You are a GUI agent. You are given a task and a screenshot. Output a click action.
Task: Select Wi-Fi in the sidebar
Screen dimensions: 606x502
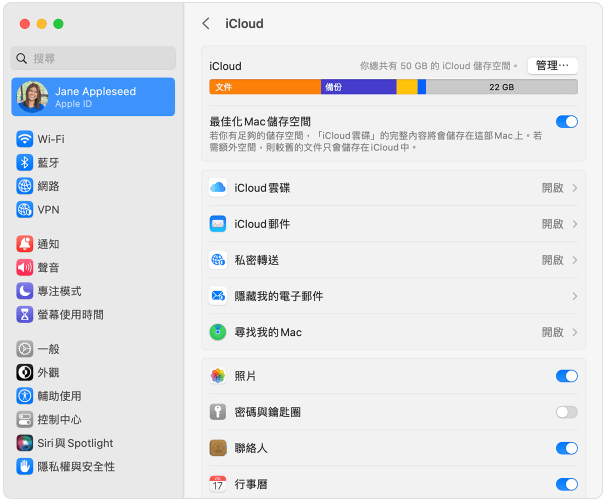point(50,139)
